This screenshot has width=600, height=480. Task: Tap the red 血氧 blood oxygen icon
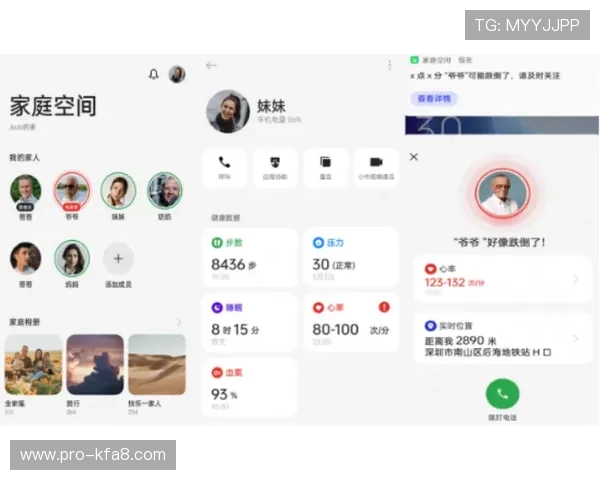(217, 372)
